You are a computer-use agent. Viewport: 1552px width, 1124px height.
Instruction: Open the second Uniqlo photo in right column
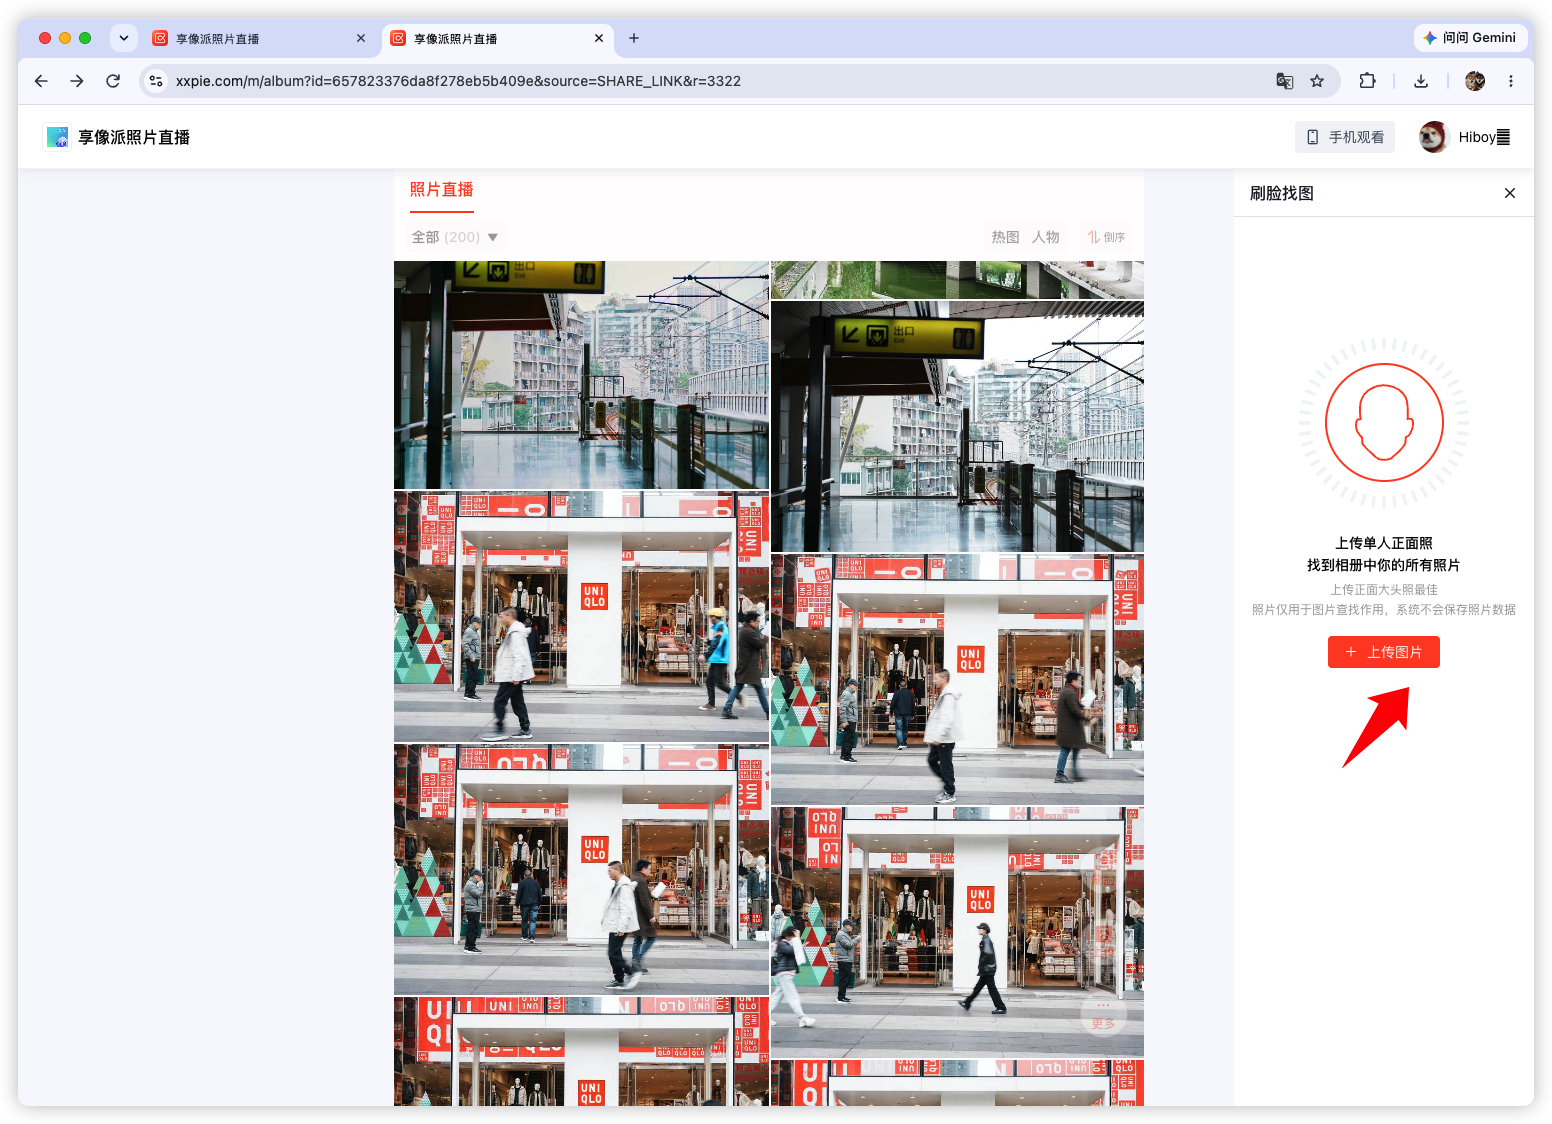(957, 932)
